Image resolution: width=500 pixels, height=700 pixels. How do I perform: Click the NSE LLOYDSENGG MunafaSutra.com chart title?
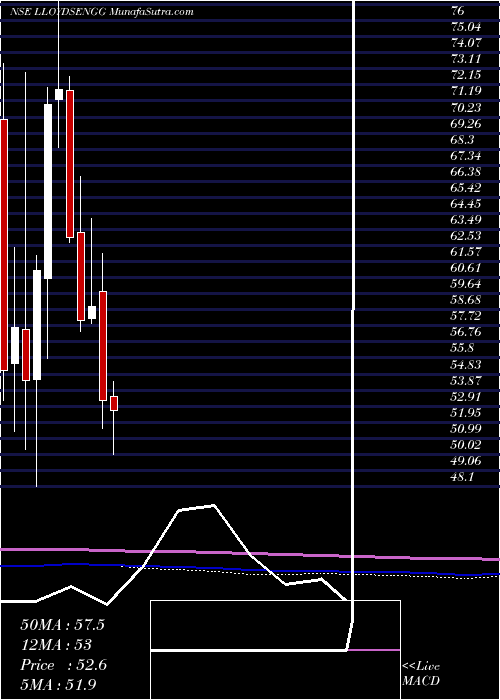(102, 12)
